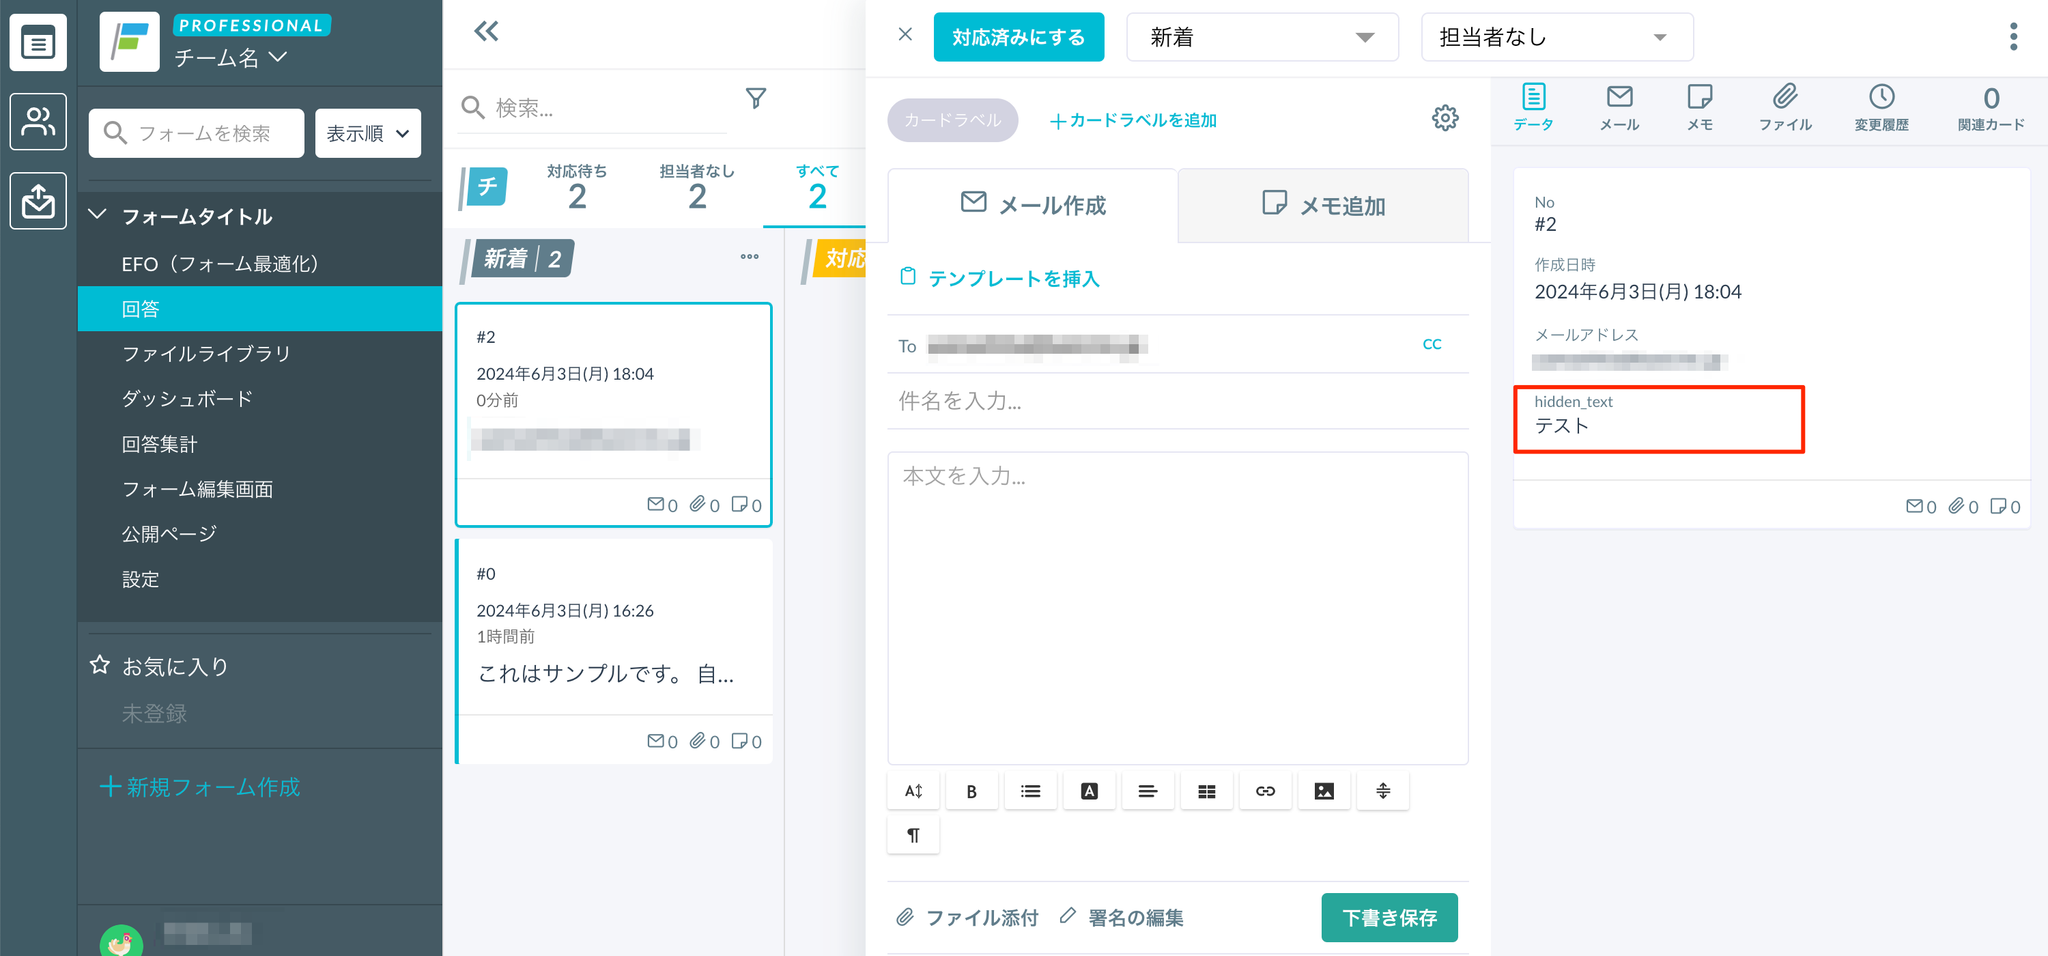This screenshot has width=2048, height=956.
Task: Click 署名の編集 to edit signature
Action: click(x=1122, y=917)
